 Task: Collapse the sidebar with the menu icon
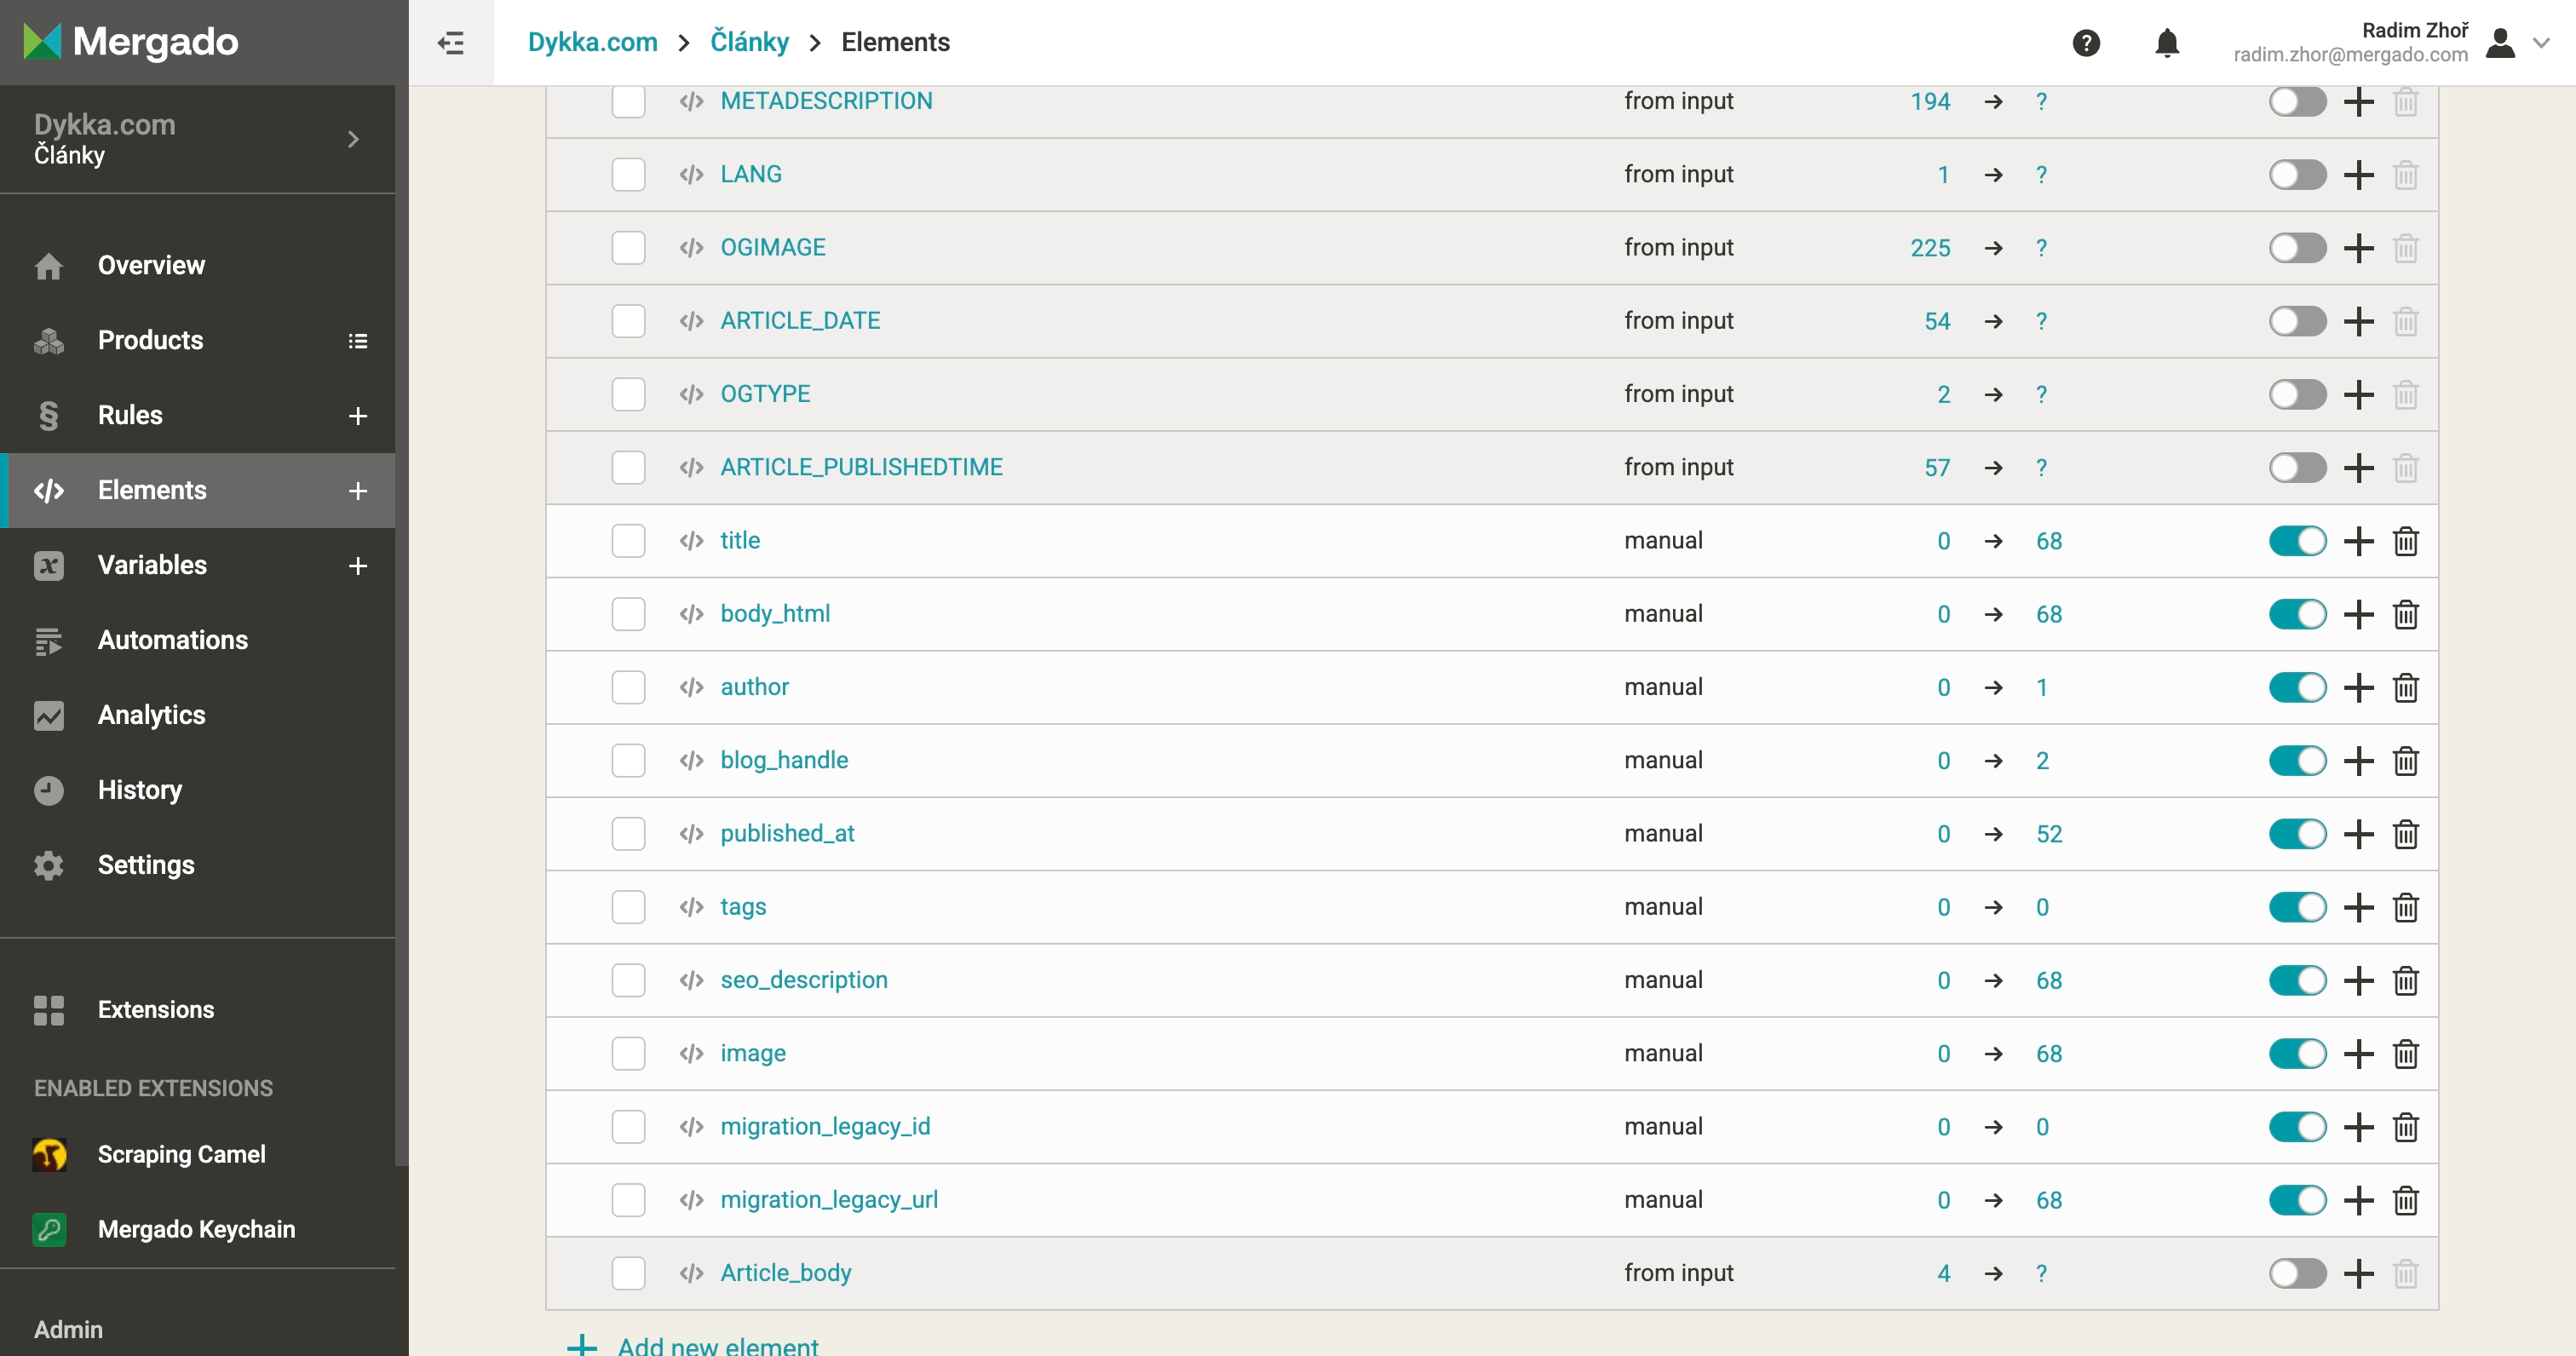tap(451, 43)
